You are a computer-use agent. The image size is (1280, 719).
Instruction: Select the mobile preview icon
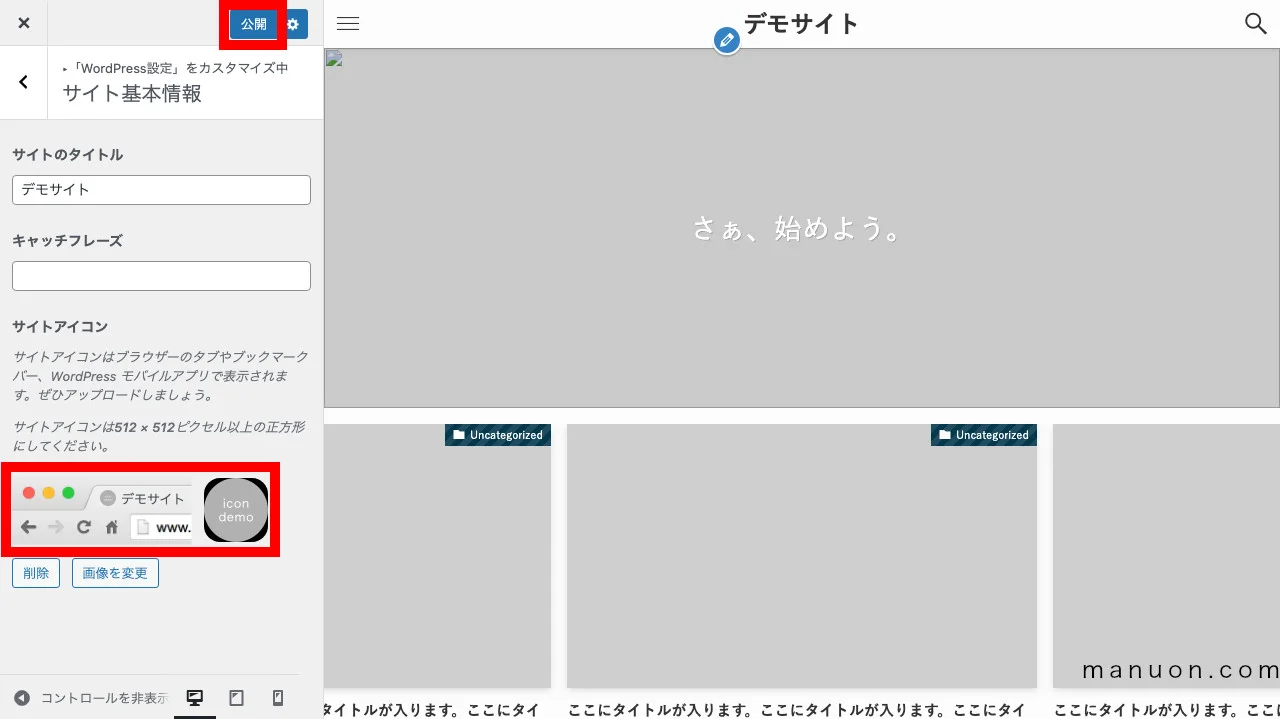pyautogui.click(x=278, y=697)
